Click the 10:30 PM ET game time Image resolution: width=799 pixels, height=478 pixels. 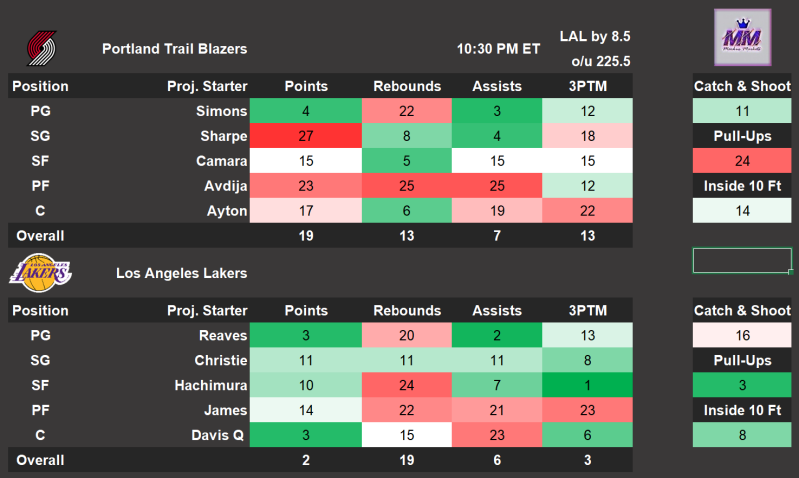(498, 48)
